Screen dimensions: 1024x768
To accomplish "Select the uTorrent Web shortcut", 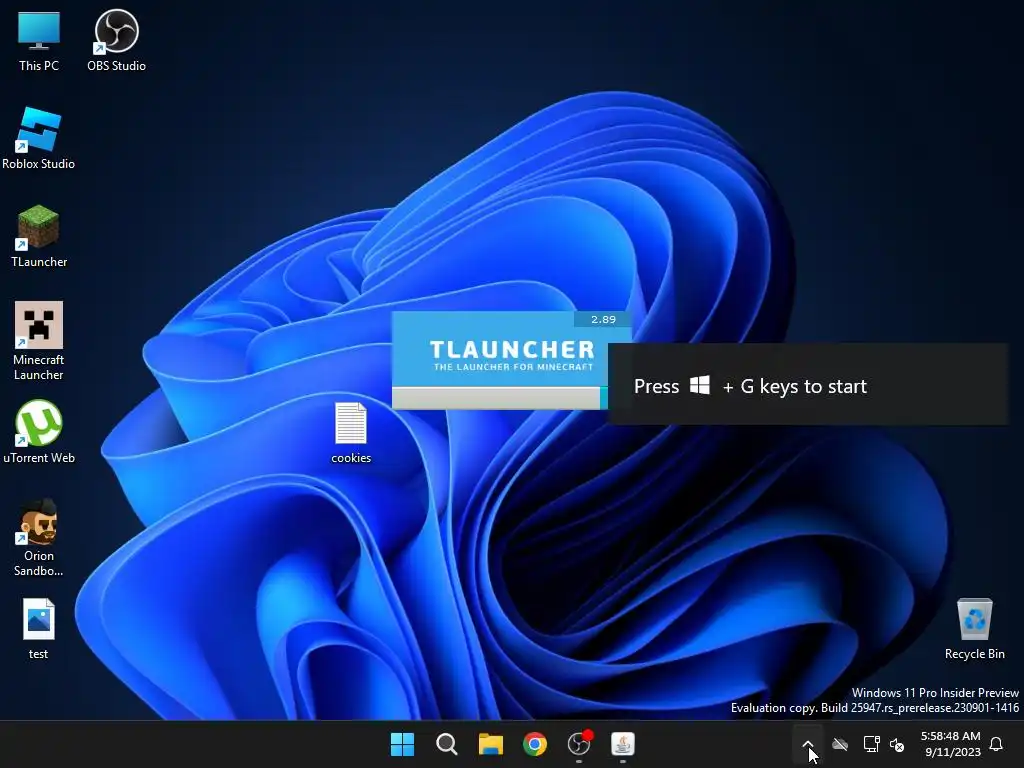I will click(x=39, y=432).
